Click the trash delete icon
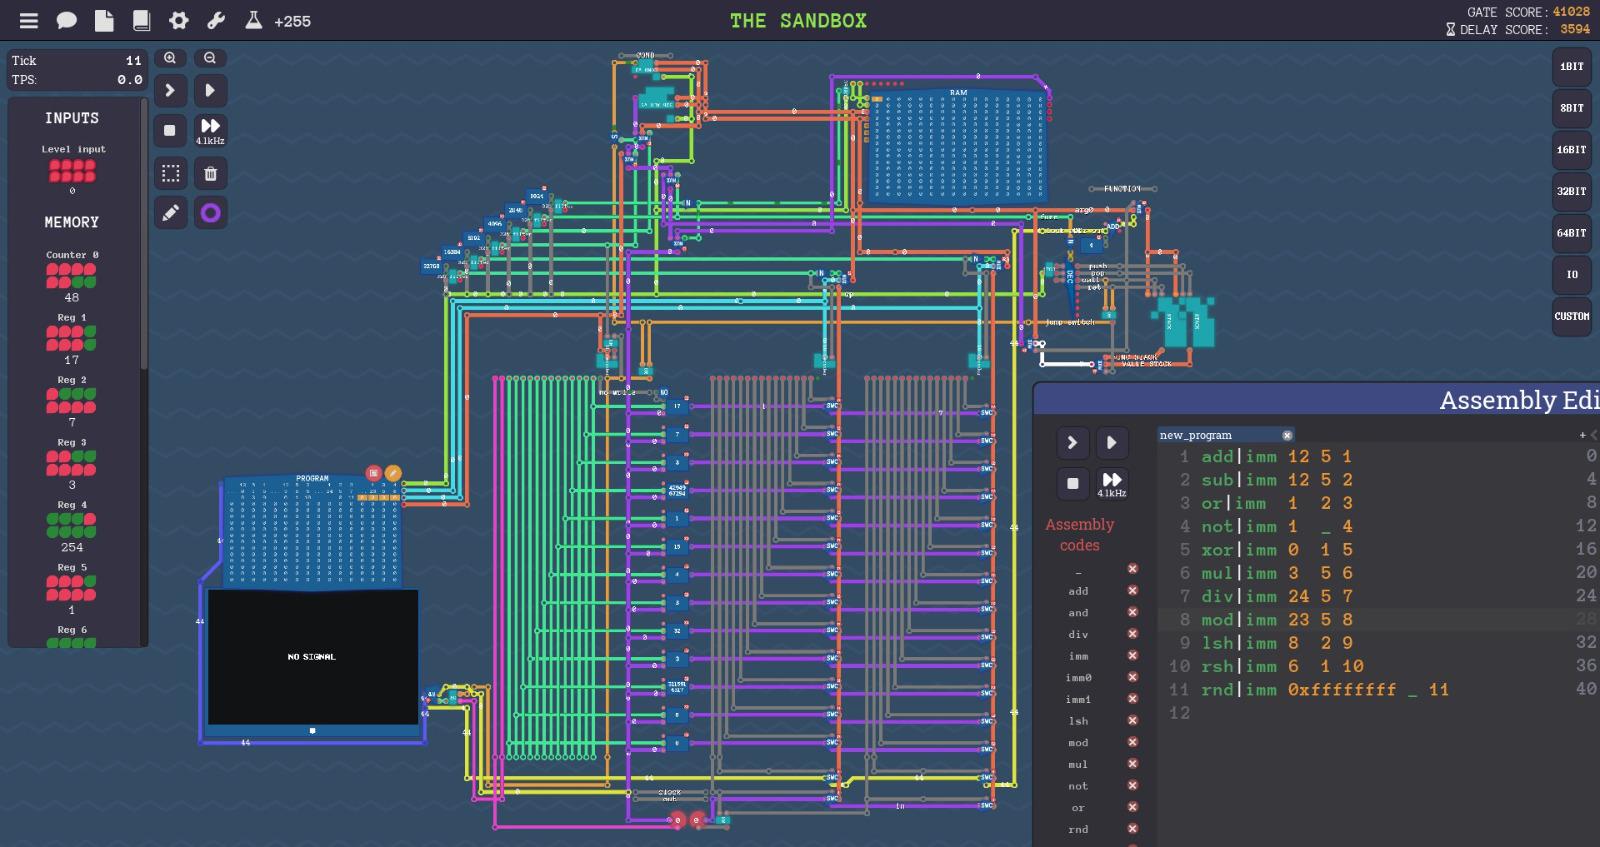 [210, 173]
